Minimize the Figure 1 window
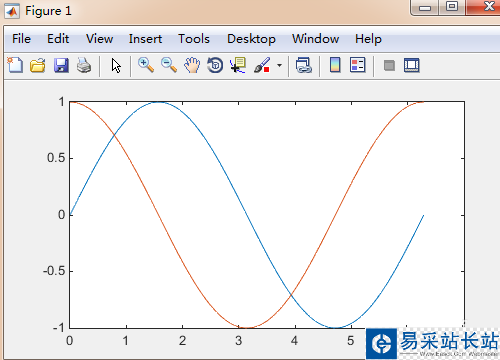 [x=425, y=7]
